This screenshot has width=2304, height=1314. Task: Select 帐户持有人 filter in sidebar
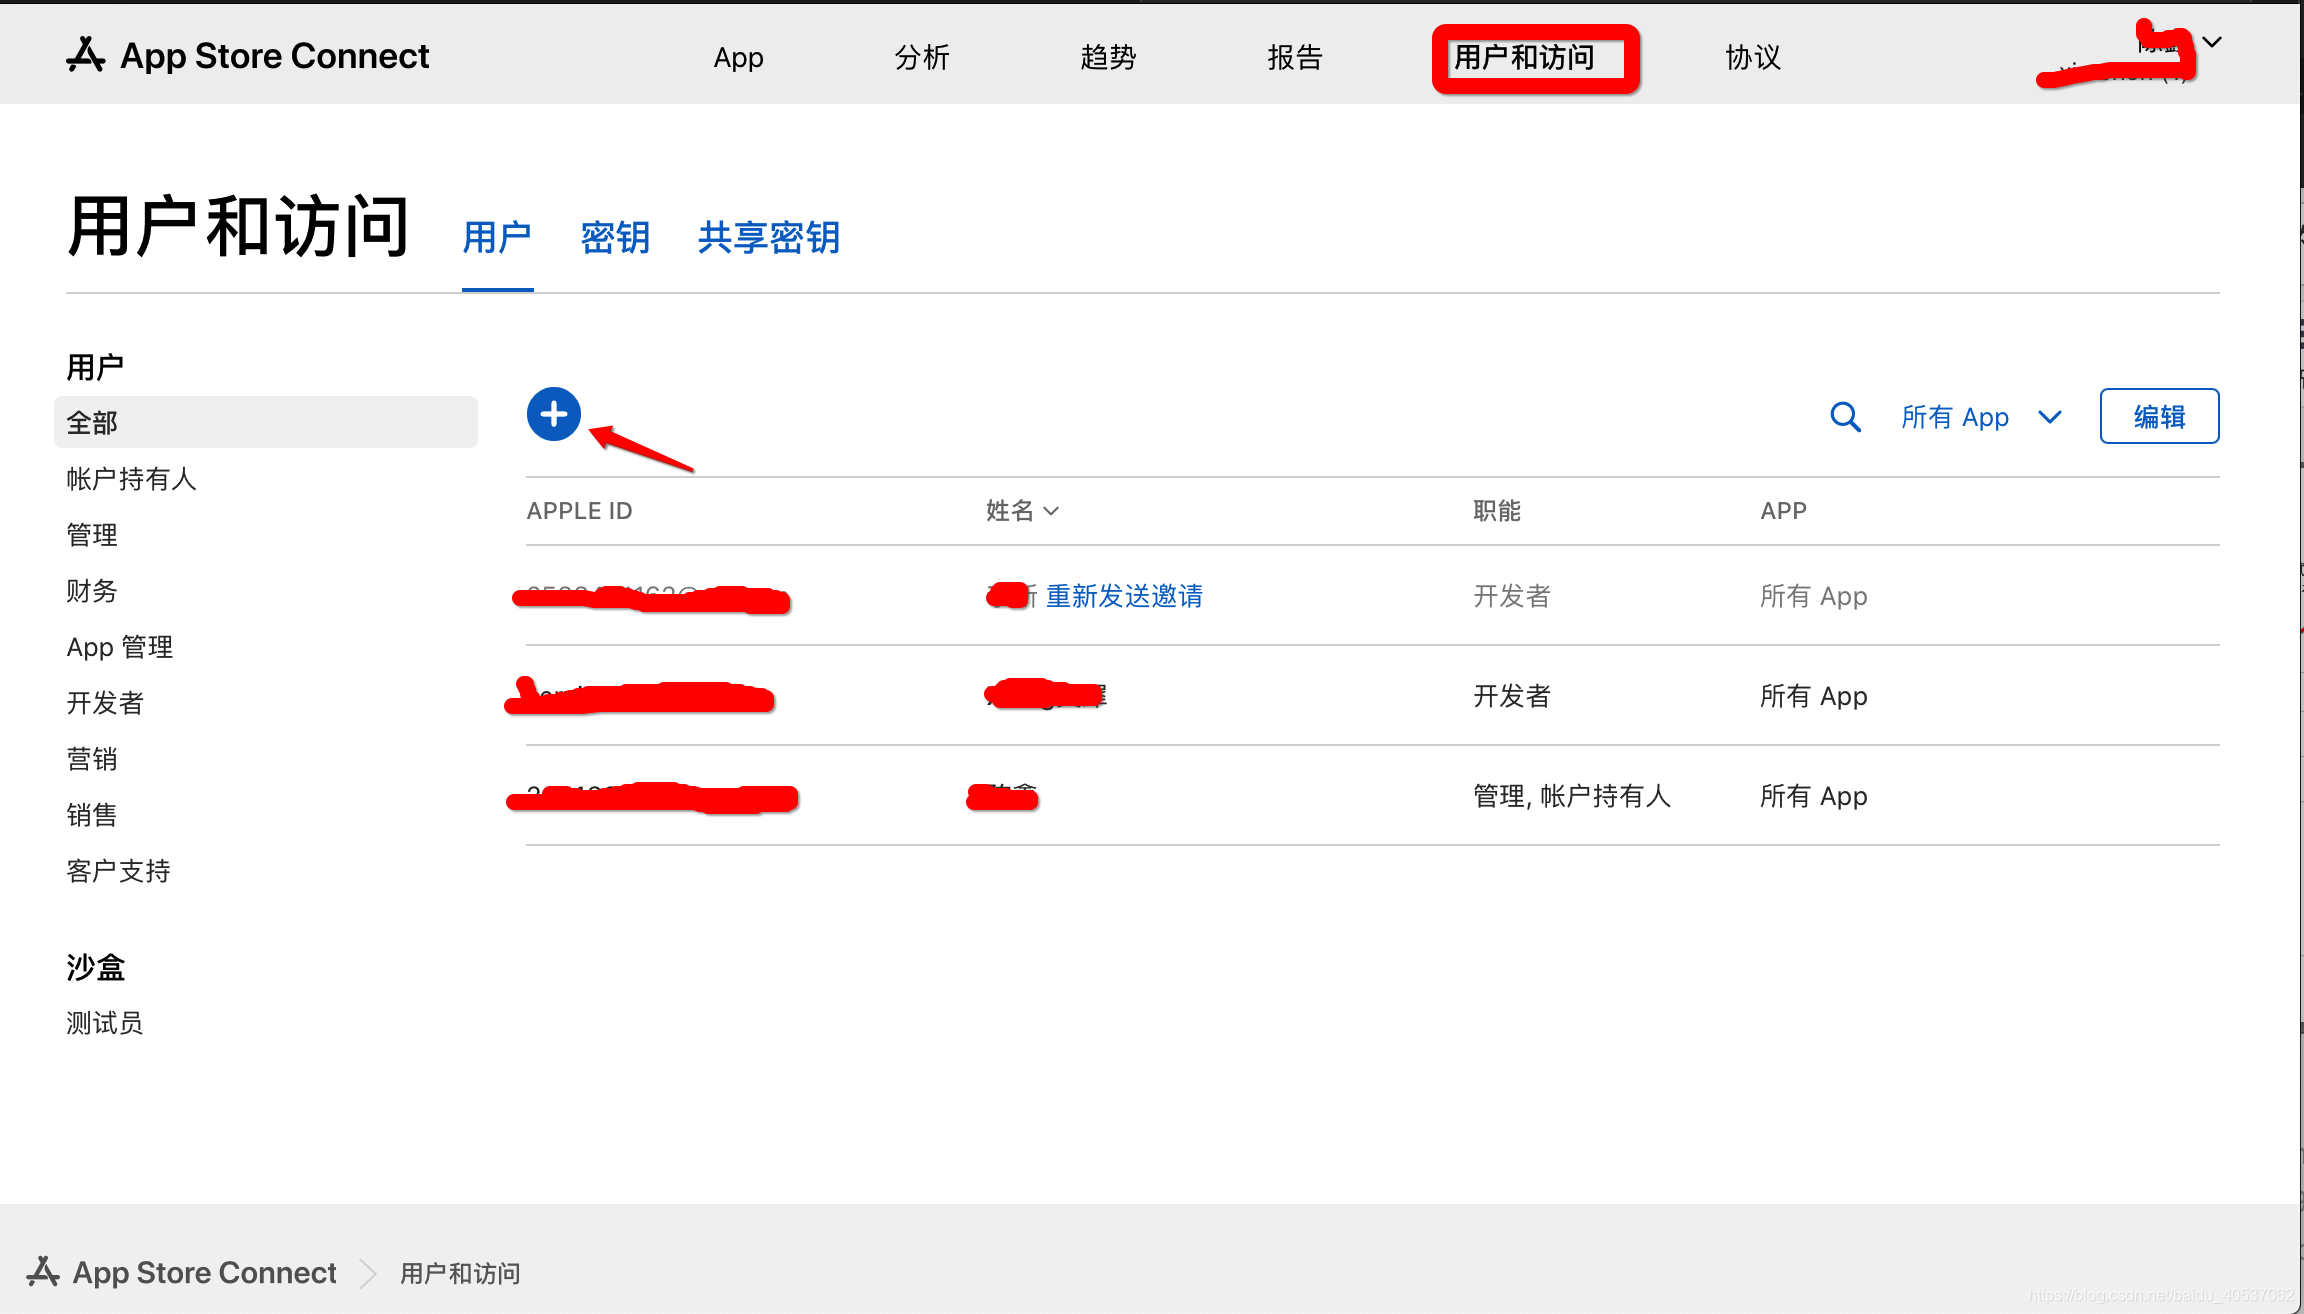pyautogui.click(x=130, y=478)
